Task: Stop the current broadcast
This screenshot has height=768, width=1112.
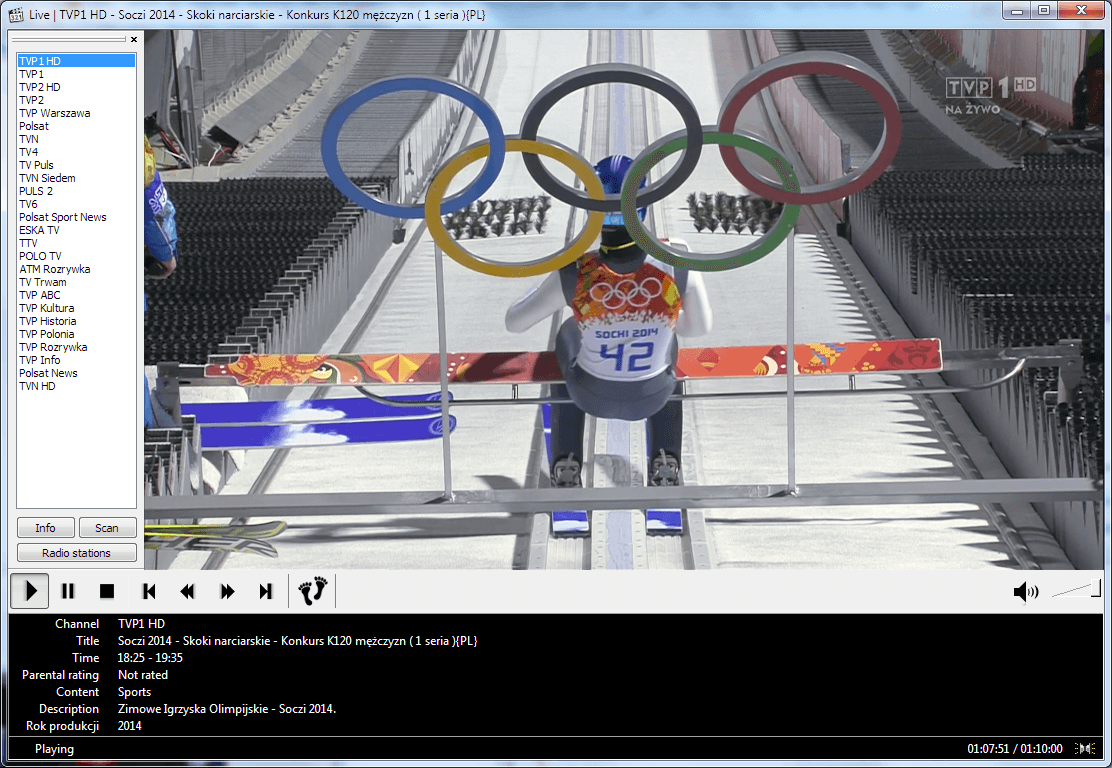Action: tap(107, 591)
